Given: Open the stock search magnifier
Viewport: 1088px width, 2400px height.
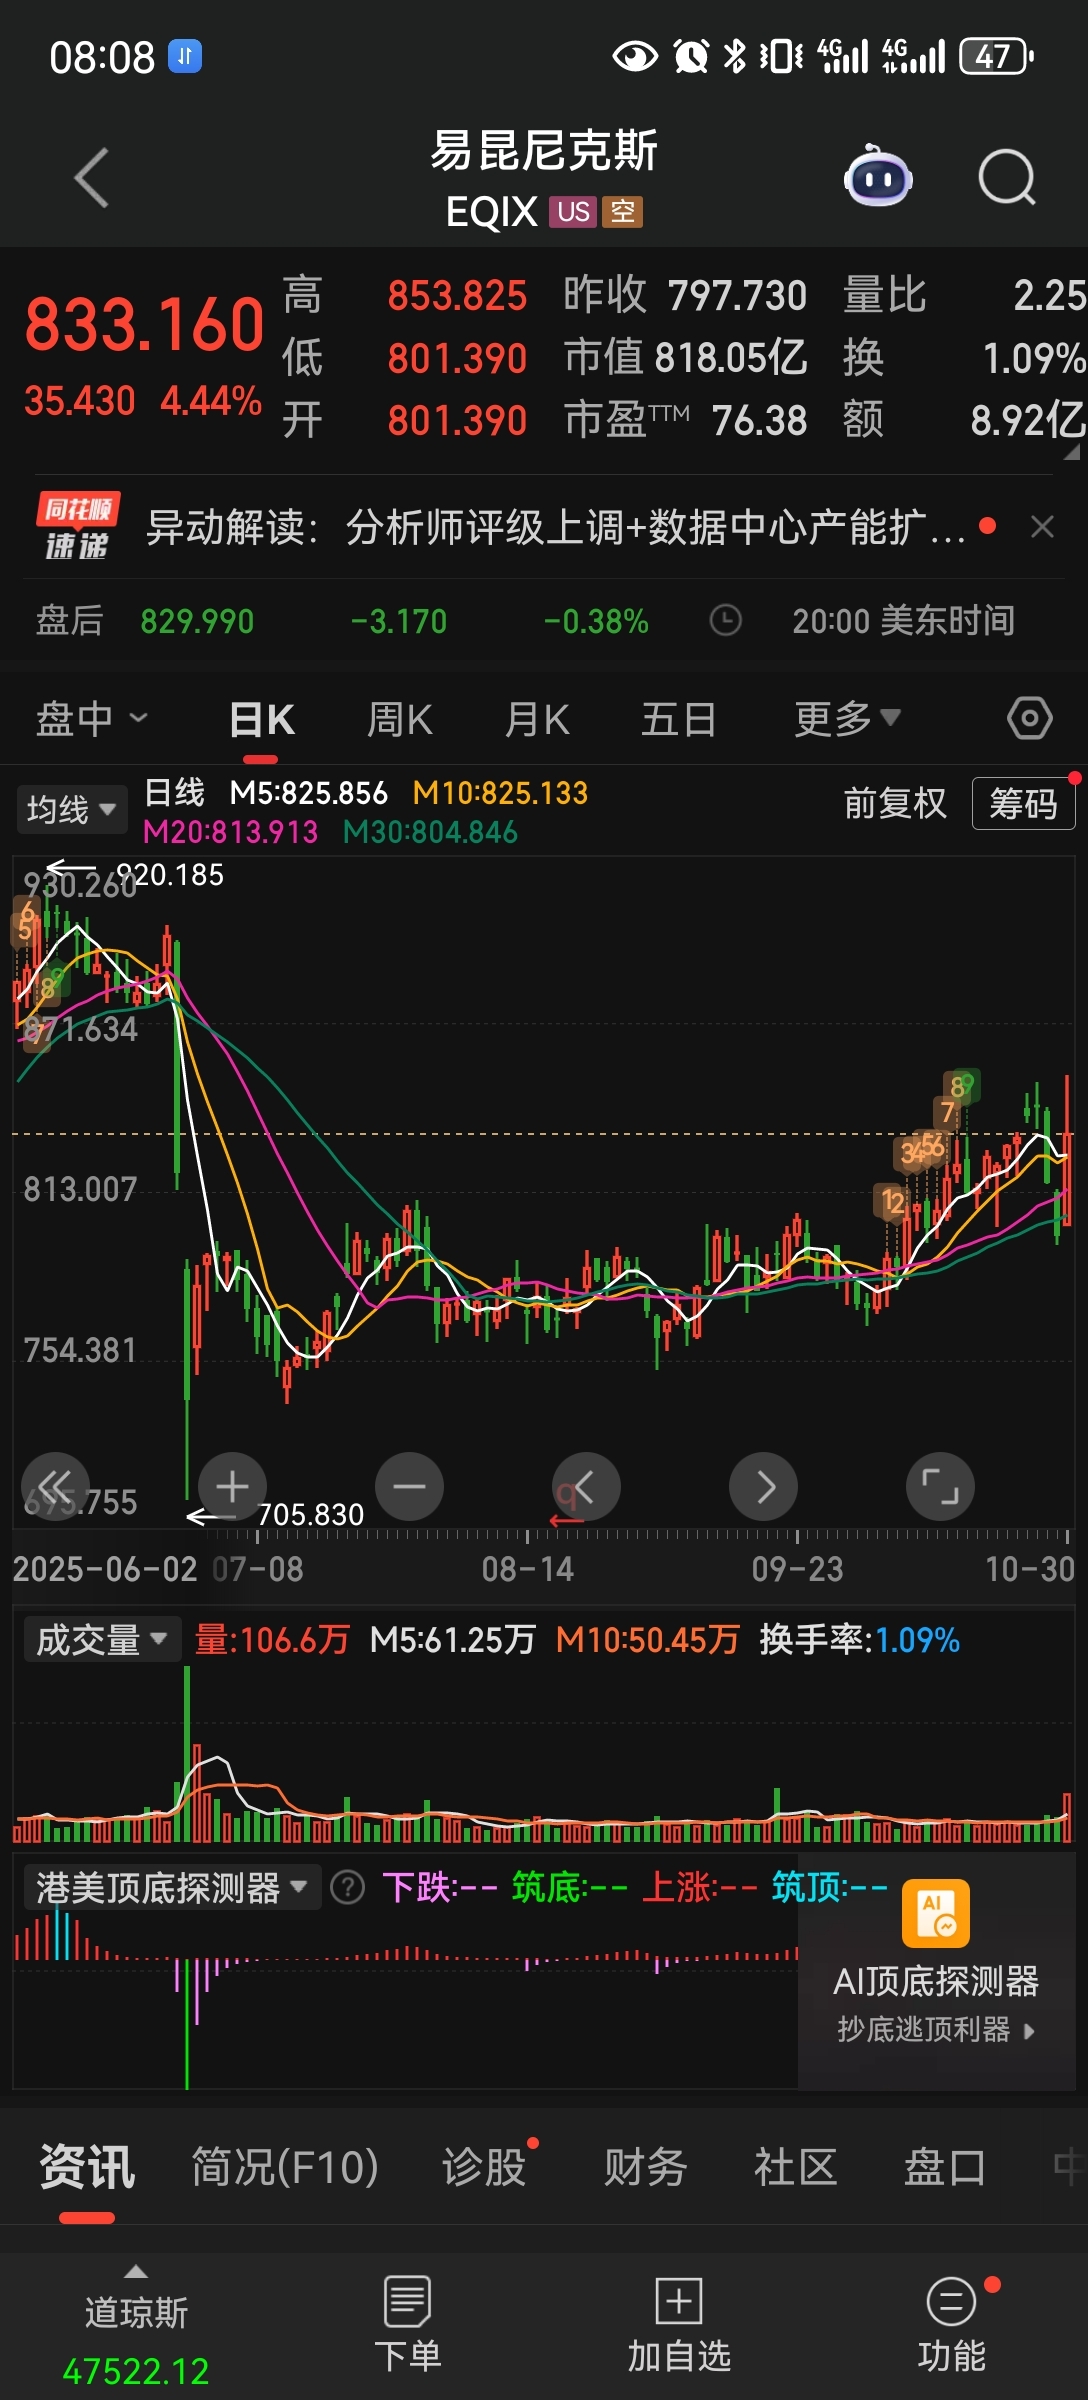Looking at the screenshot, I should [1006, 178].
